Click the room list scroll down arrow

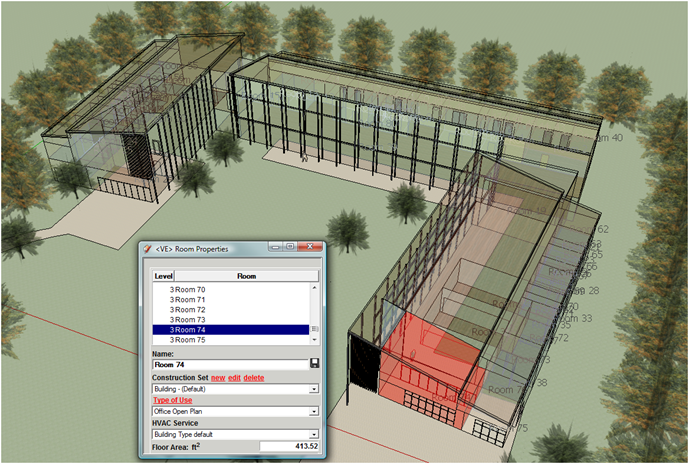[x=315, y=340]
